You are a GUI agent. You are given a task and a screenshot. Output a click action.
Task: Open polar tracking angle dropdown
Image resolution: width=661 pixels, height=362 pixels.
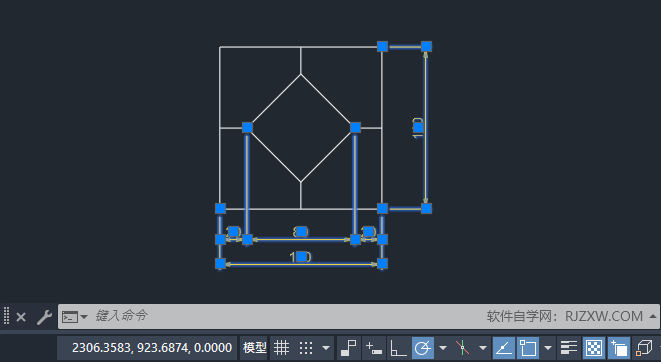tap(443, 348)
